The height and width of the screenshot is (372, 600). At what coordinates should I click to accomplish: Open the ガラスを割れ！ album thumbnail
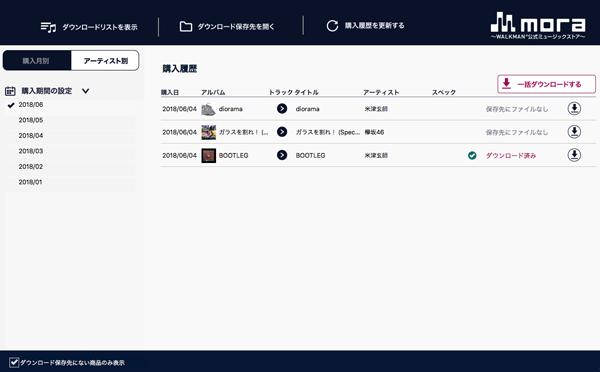click(209, 132)
